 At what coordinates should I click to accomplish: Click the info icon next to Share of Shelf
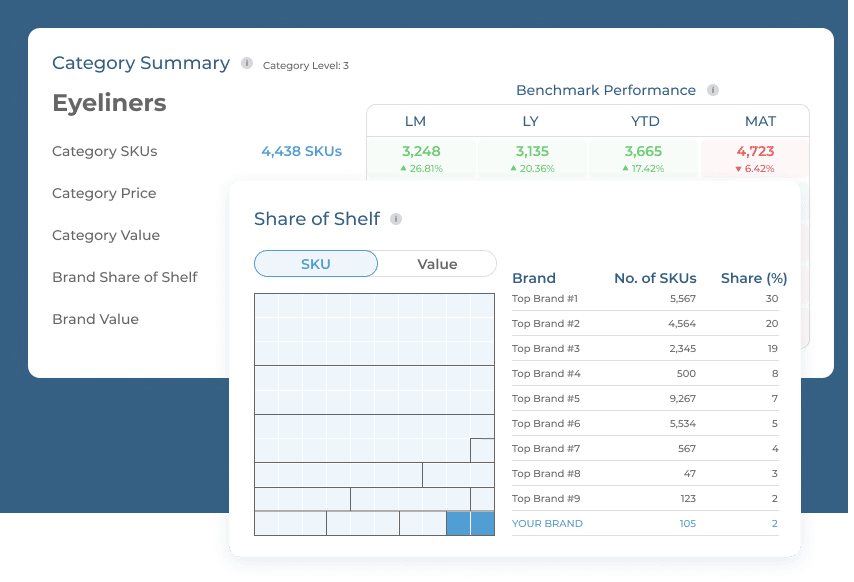click(396, 219)
